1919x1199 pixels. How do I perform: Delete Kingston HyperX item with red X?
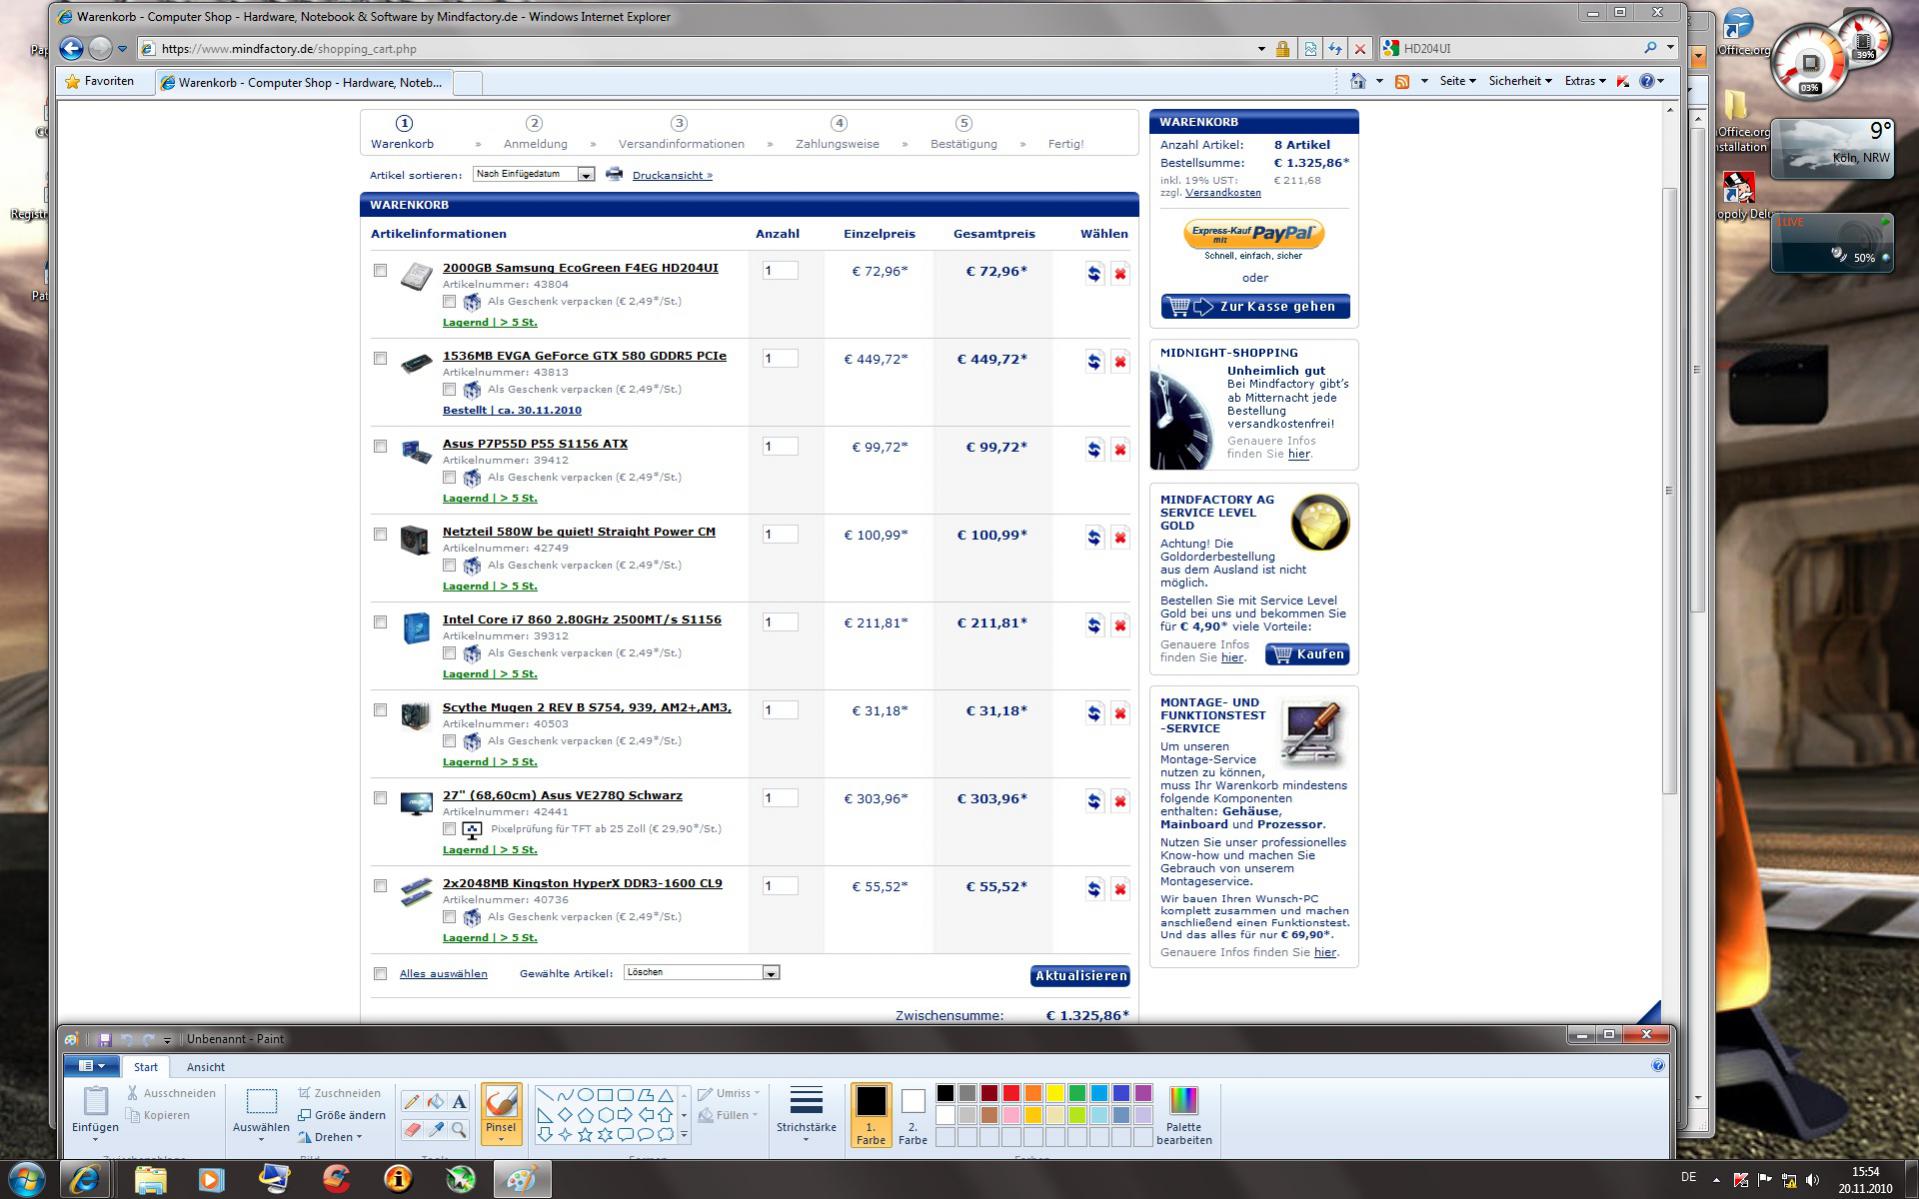(x=1120, y=890)
